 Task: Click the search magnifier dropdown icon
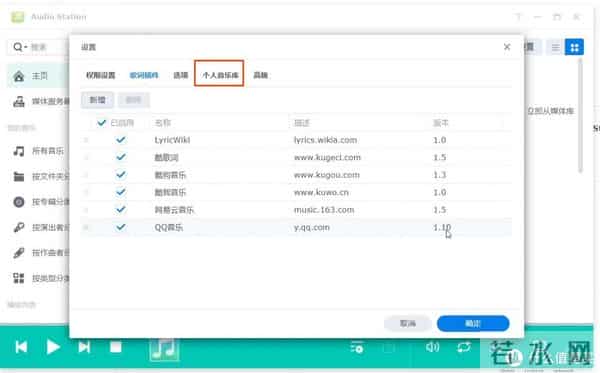(20, 47)
